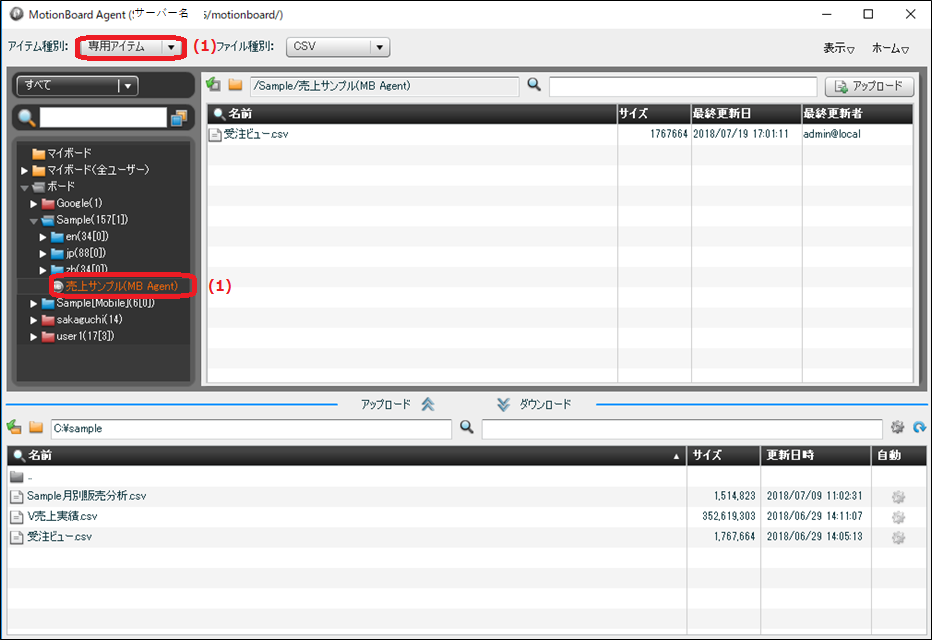Expand the user1(17[3]) folder
The height and width of the screenshot is (640, 932).
(x=34, y=337)
